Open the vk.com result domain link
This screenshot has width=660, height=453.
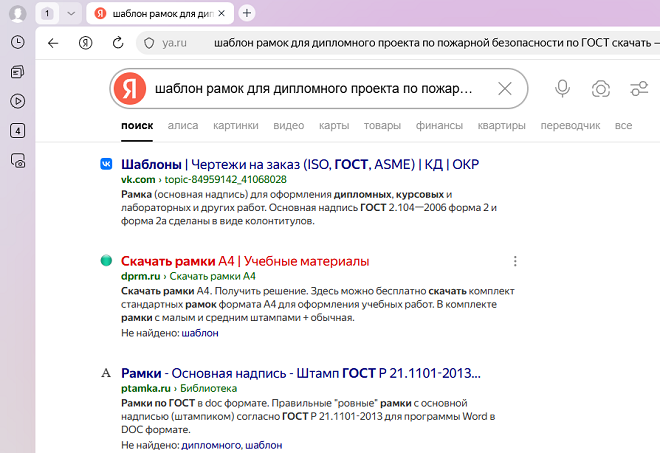pos(138,179)
